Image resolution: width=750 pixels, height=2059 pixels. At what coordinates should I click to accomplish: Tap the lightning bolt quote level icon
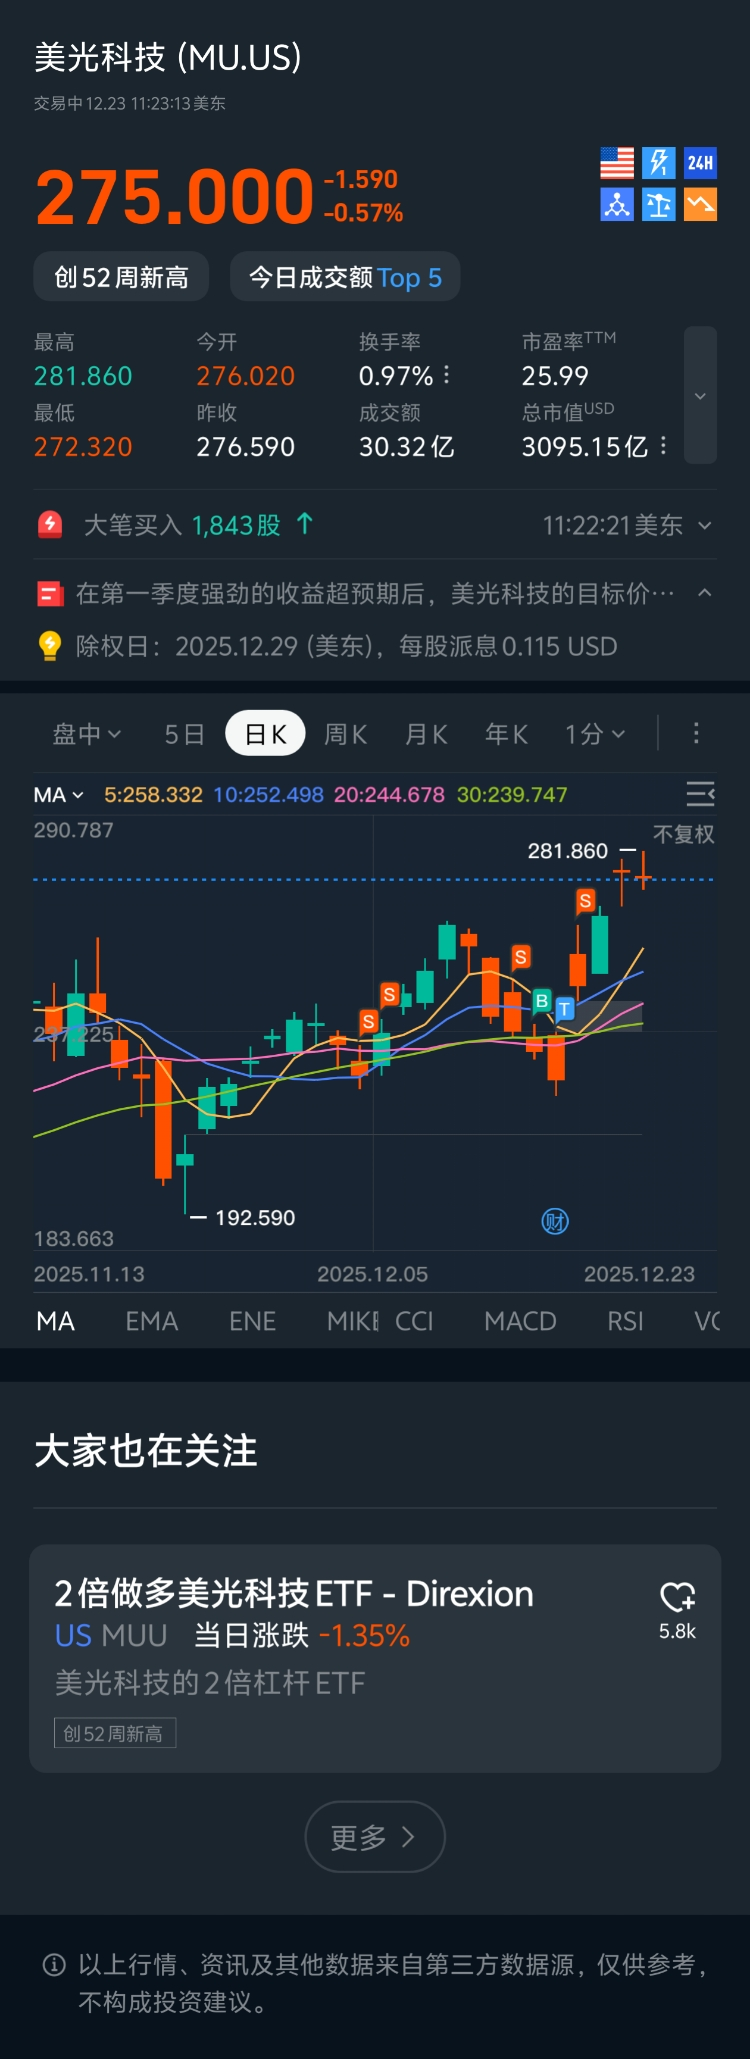[659, 163]
